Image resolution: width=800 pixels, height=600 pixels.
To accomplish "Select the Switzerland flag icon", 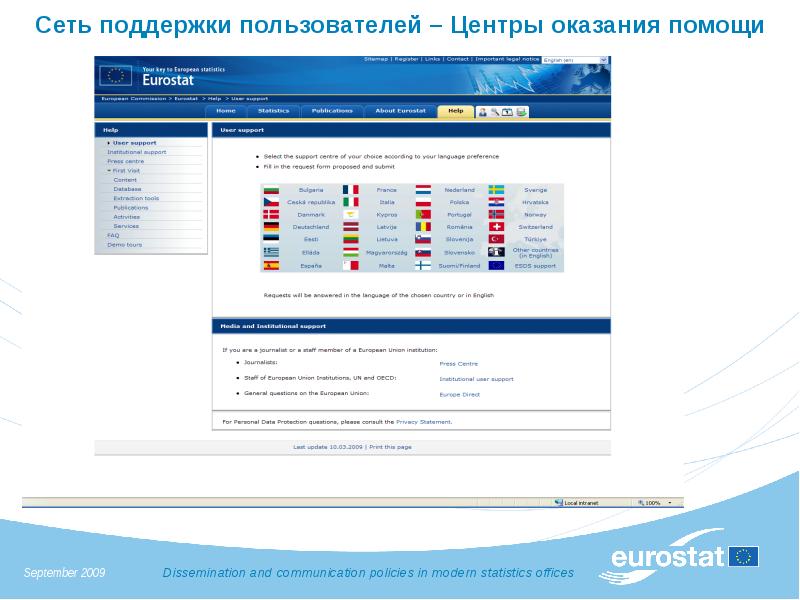I will point(496,227).
